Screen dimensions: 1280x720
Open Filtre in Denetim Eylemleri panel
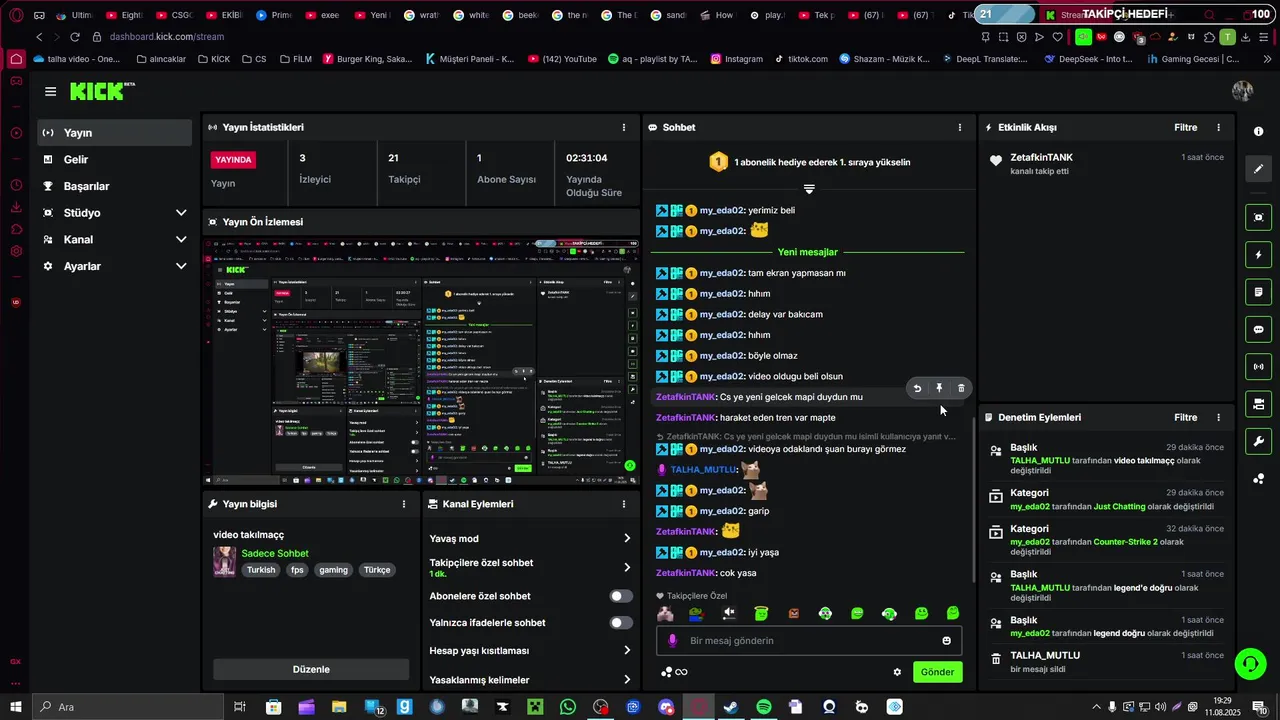coord(1185,417)
